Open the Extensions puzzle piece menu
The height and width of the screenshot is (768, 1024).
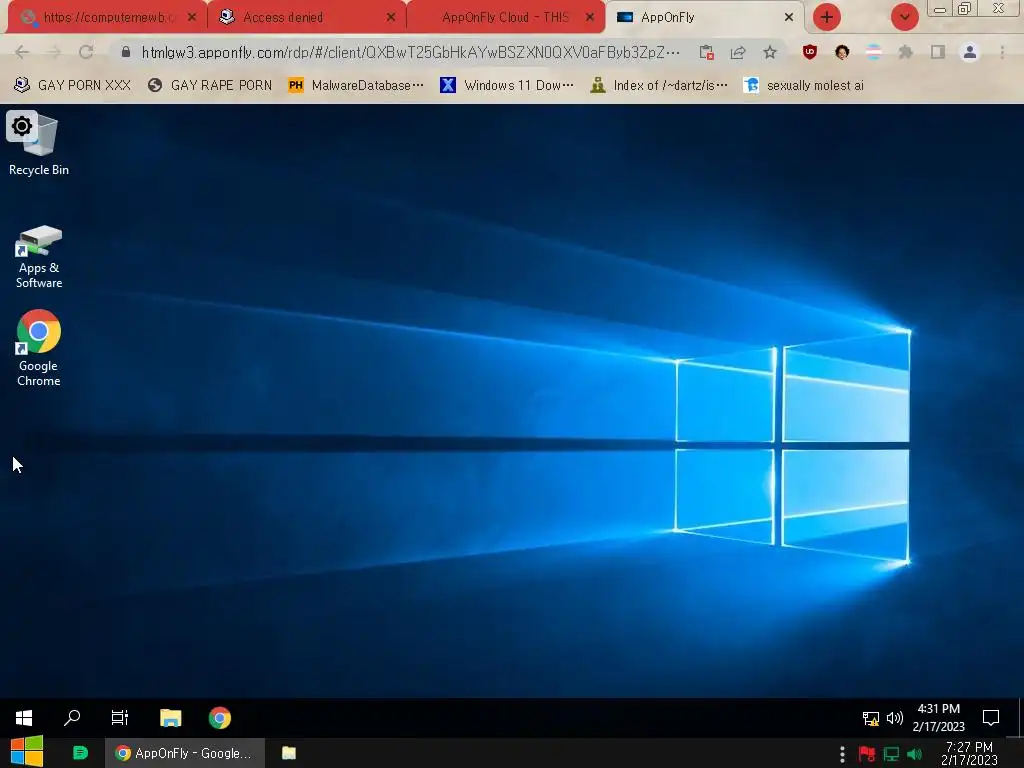(x=906, y=52)
